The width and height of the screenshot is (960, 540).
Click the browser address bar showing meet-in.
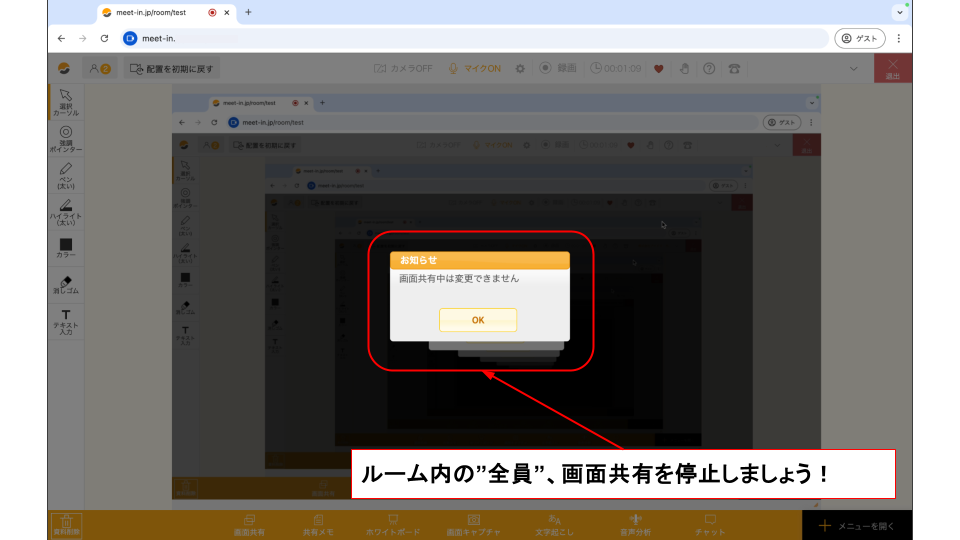[480, 38]
